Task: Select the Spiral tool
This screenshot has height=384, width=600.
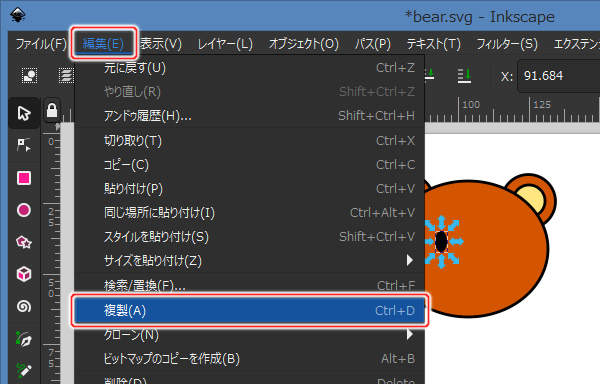Action: point(24,306)
